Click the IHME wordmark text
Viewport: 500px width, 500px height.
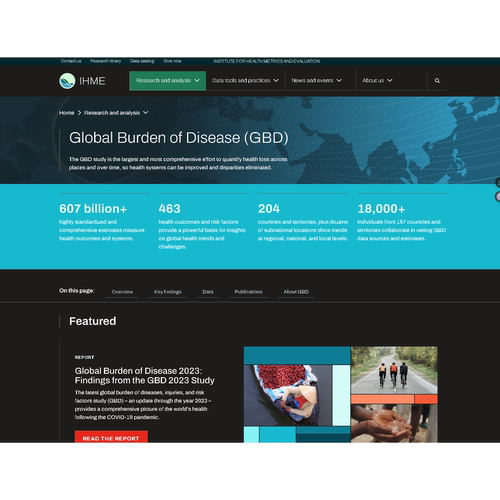pos(92,81)
